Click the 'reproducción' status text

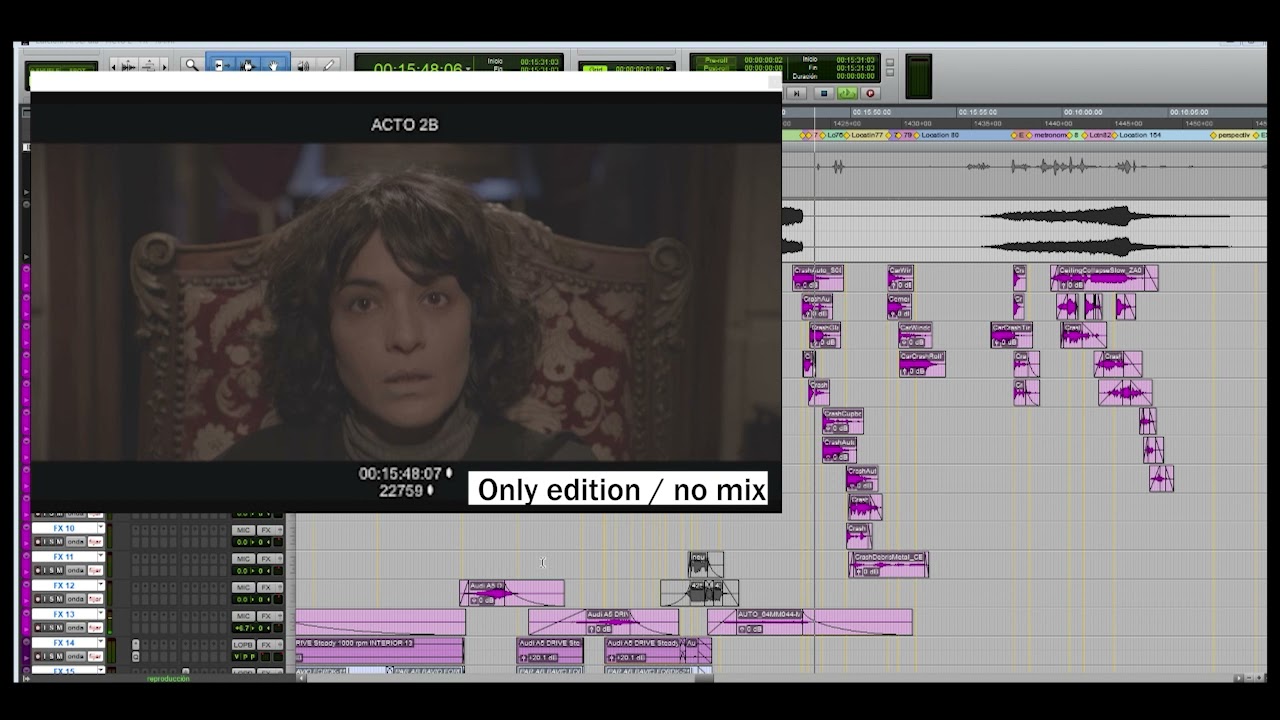click(168, 678)
